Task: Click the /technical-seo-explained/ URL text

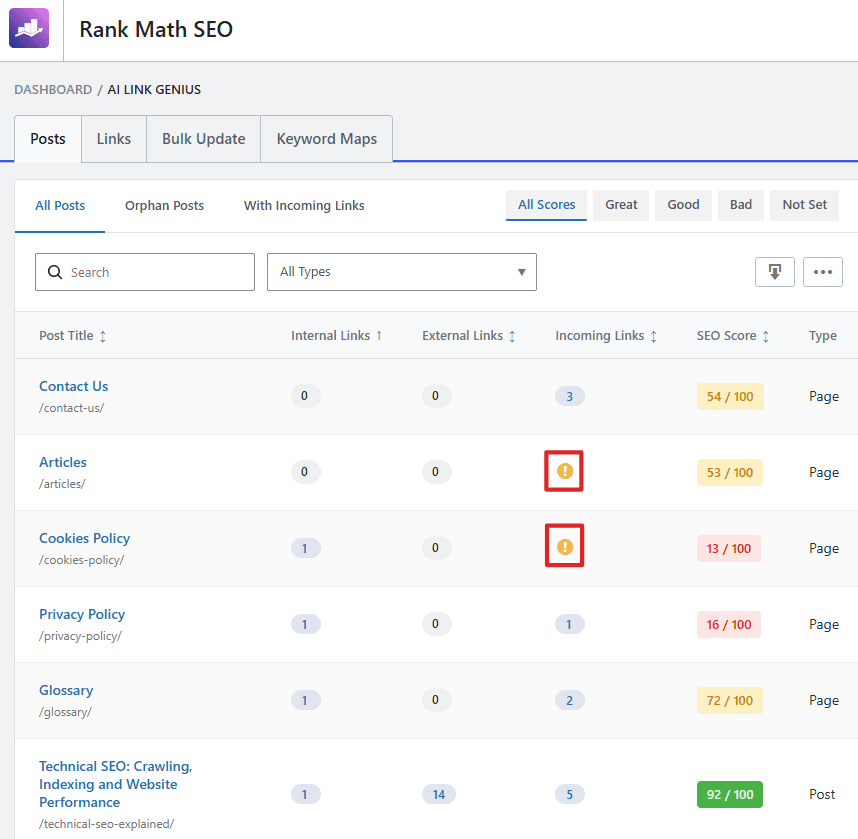Action: pyautogui.click(x=107, y=824)
